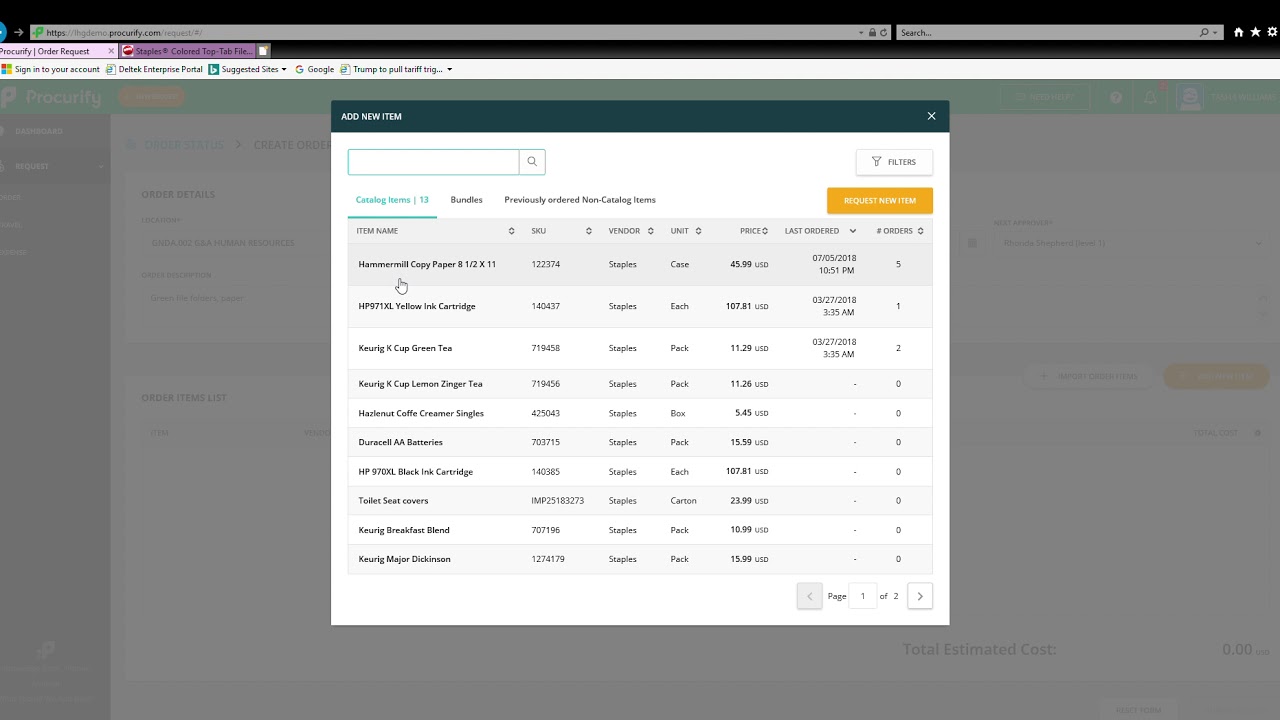The height and width of the screenshot is (720, 1280).
Task: Close the Procurify Order Request tab
Action: pos(111,51)
